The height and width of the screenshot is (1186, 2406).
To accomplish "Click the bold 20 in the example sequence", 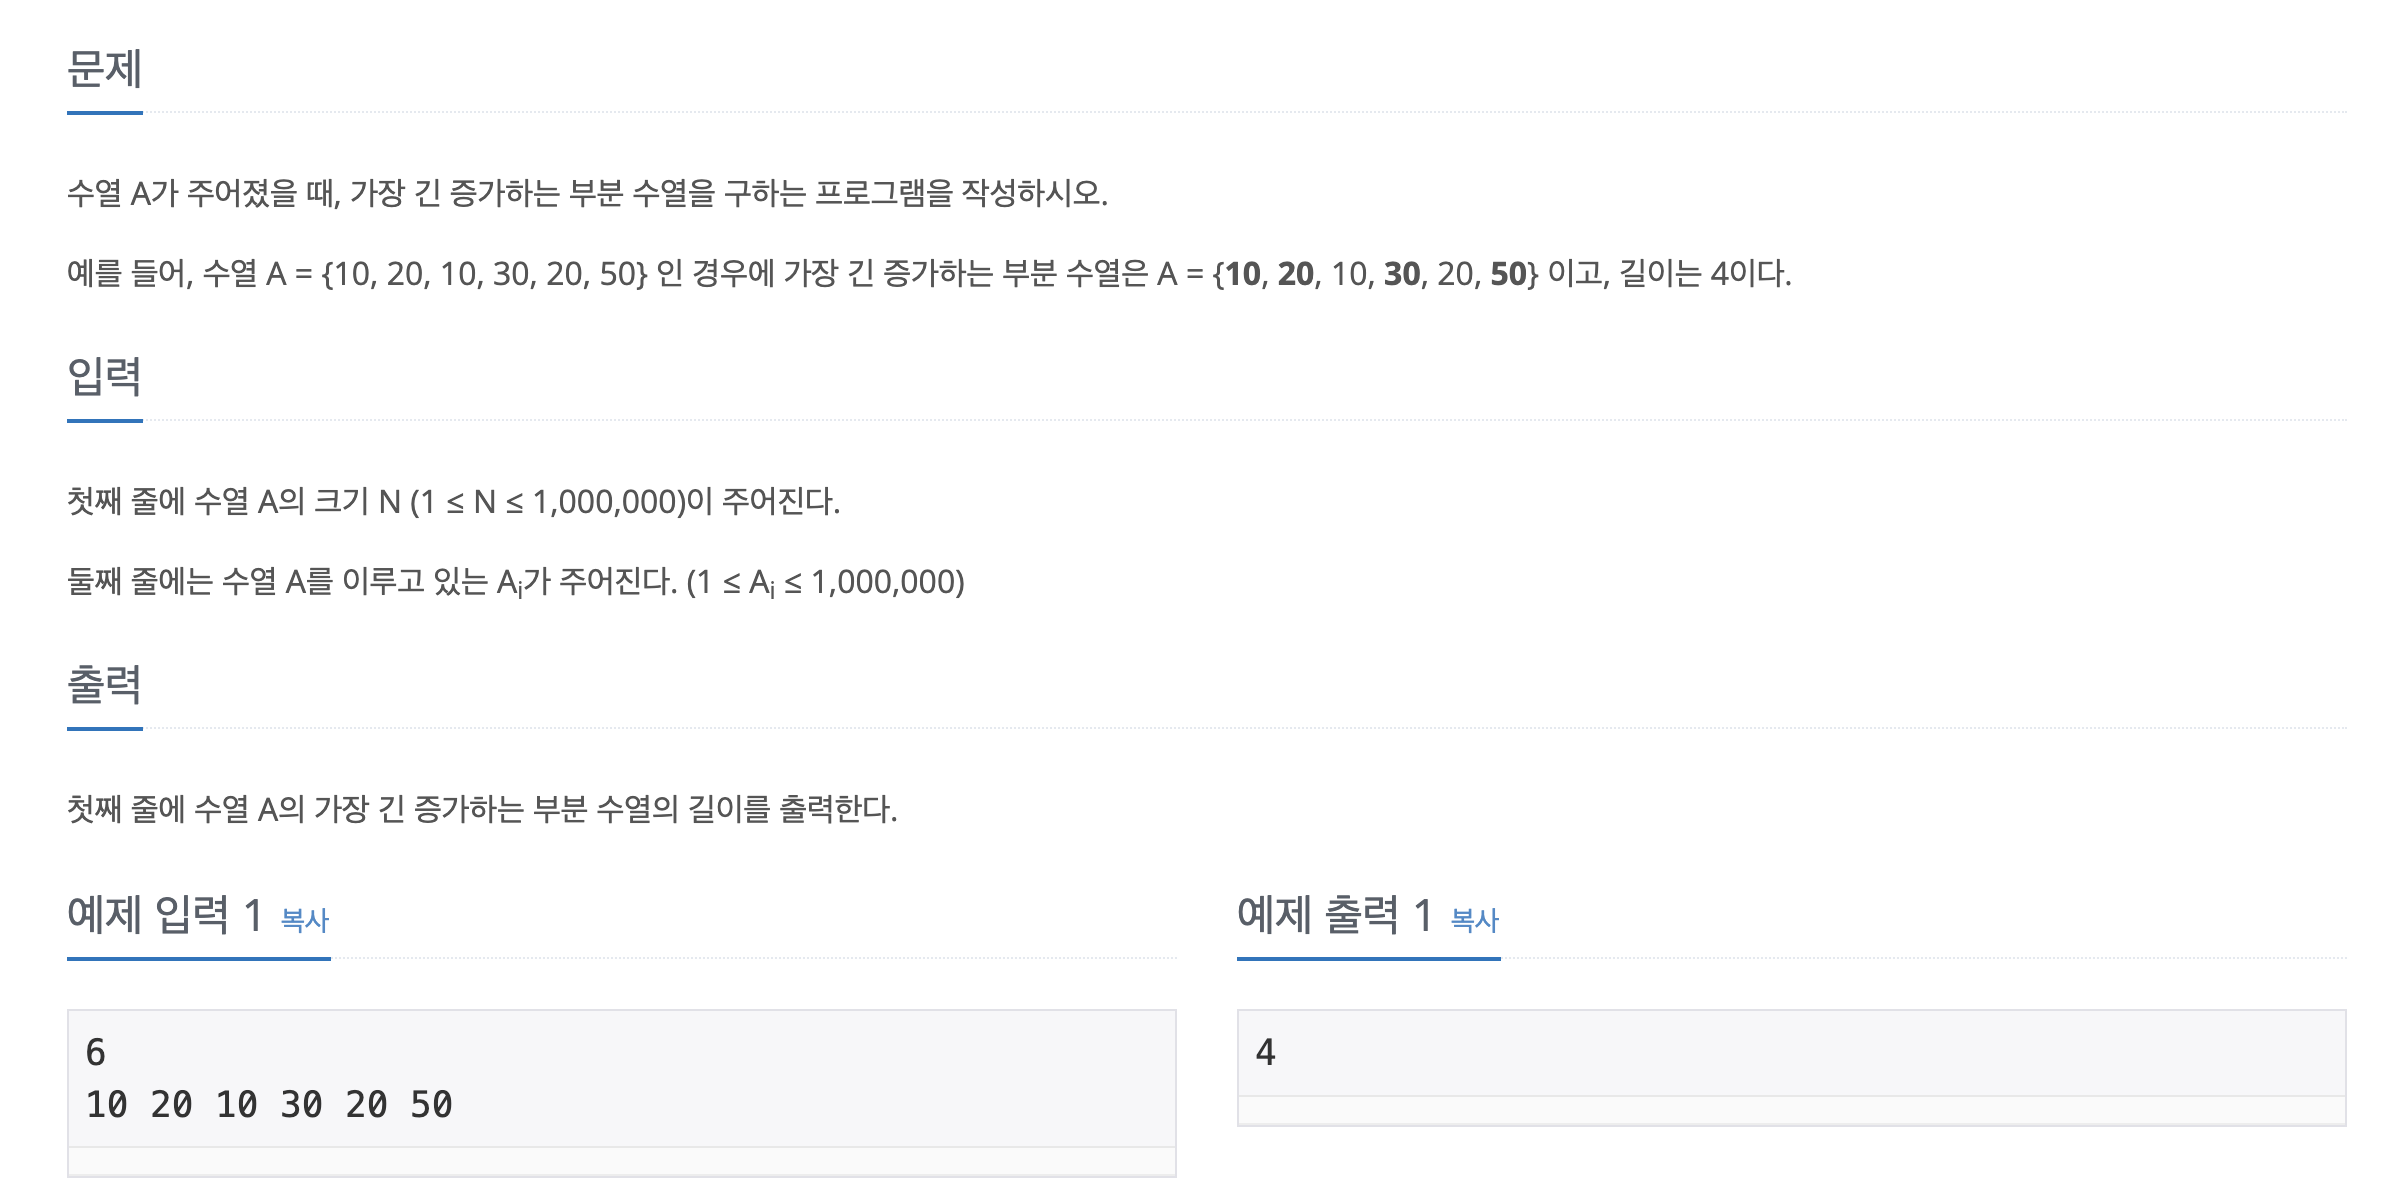I will [1296, 274].
